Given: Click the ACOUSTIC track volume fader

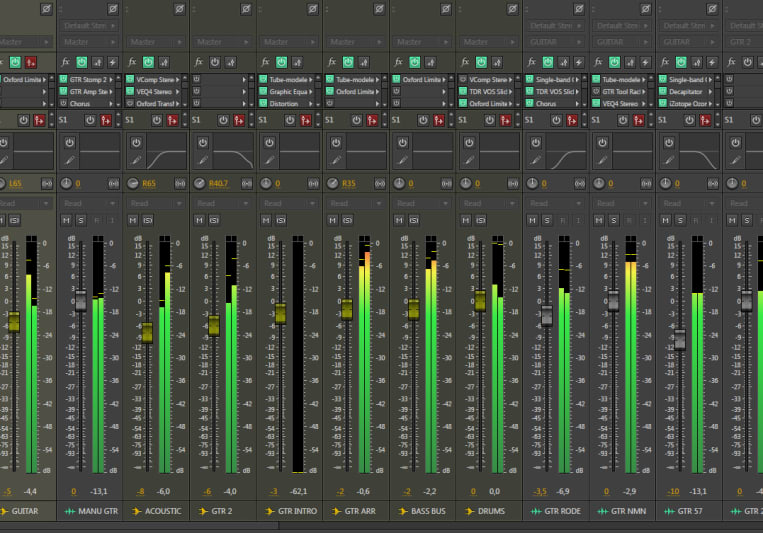Looking at the screenshot, I should (147, 333).
